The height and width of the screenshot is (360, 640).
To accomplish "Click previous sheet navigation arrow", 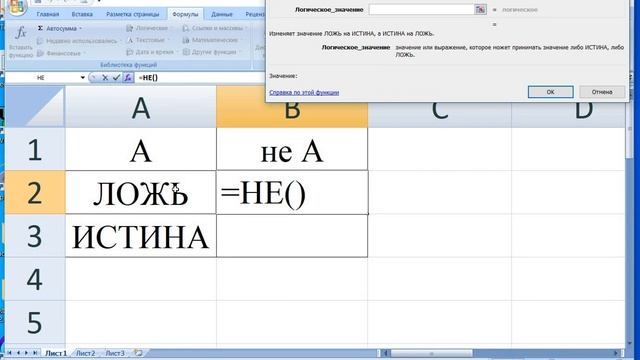I will click(x=18, y=353).
